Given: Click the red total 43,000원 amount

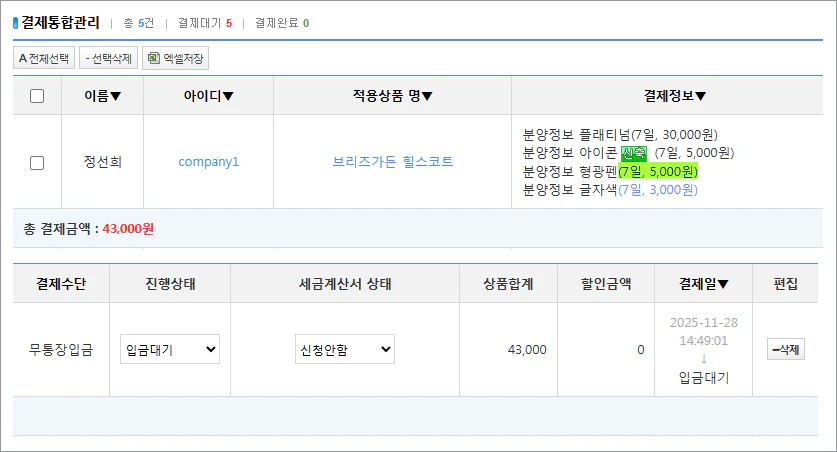Looking at the screenshot, I should 128,229.
